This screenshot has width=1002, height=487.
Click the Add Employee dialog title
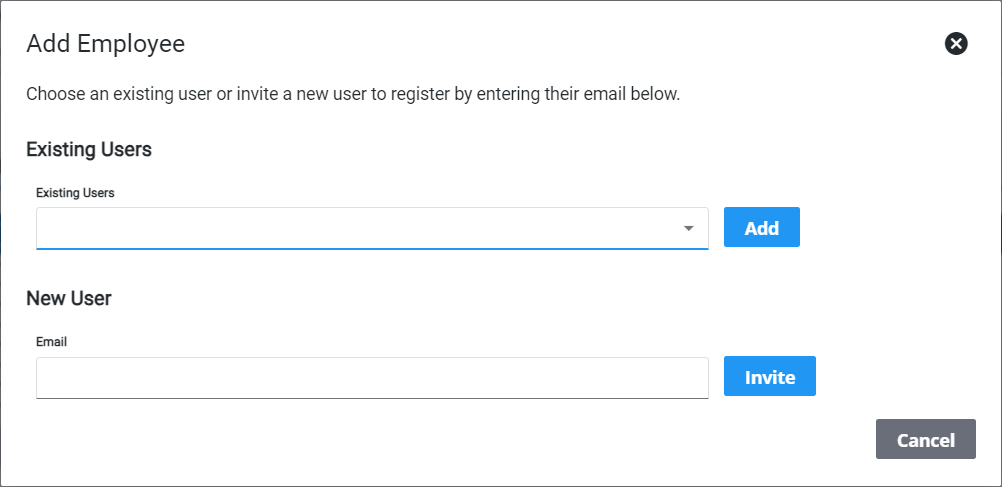click(x=105, y=43)
